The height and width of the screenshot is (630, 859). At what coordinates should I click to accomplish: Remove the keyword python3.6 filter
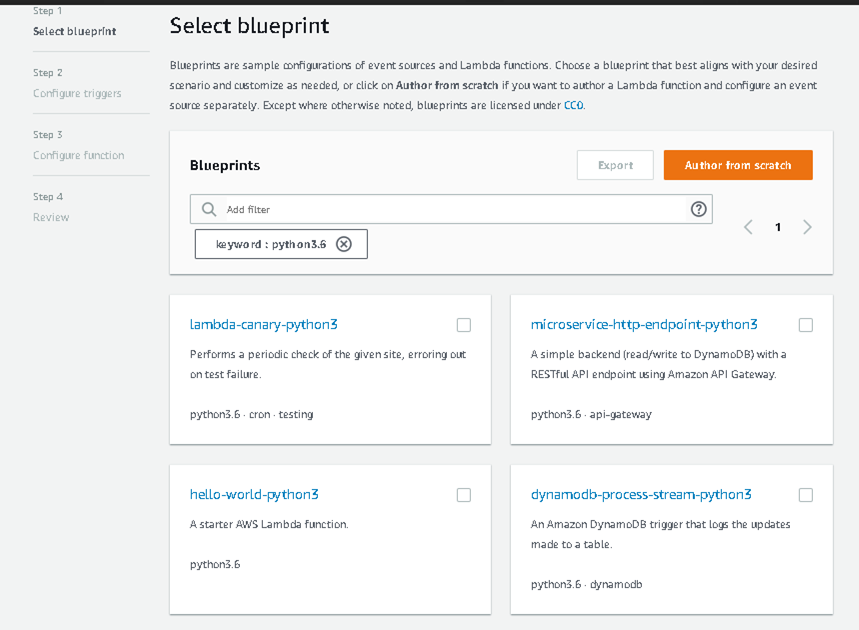point(343,244)
